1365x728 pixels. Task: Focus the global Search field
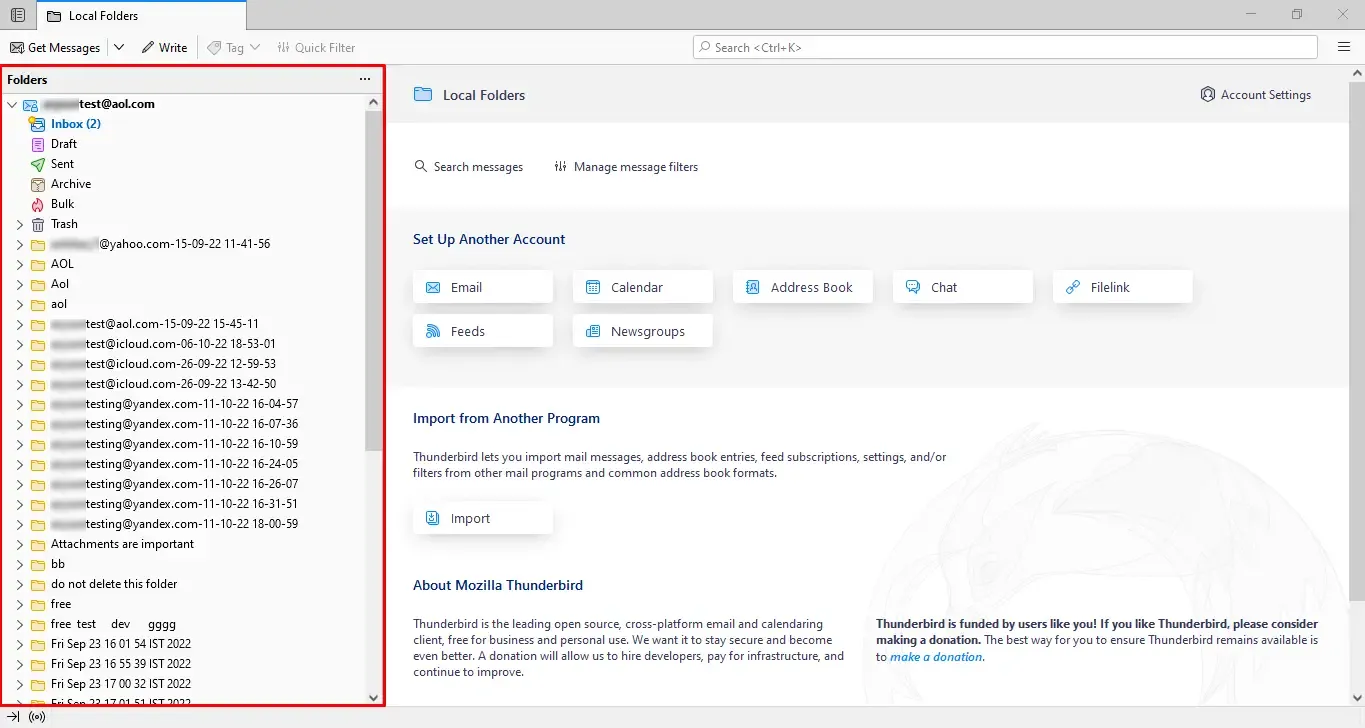pos(1005,47)
